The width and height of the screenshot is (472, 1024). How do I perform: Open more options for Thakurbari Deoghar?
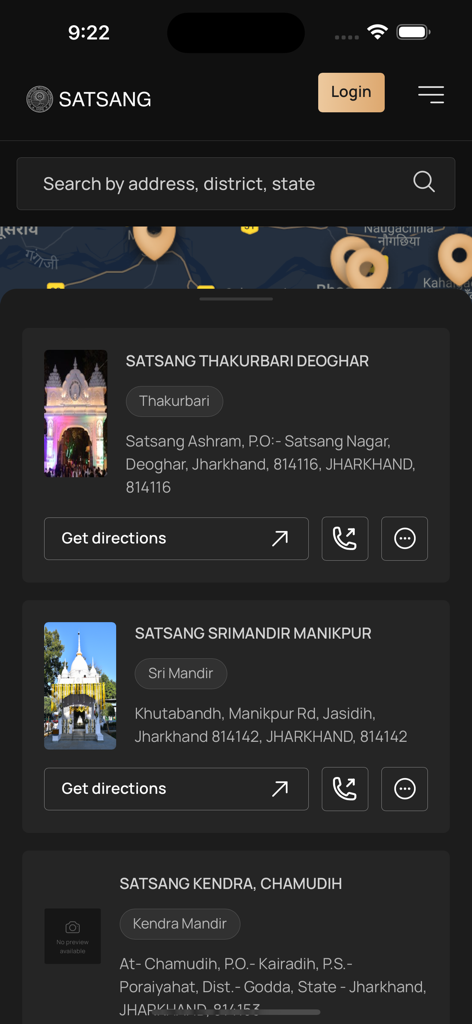(x=404, y=539)
